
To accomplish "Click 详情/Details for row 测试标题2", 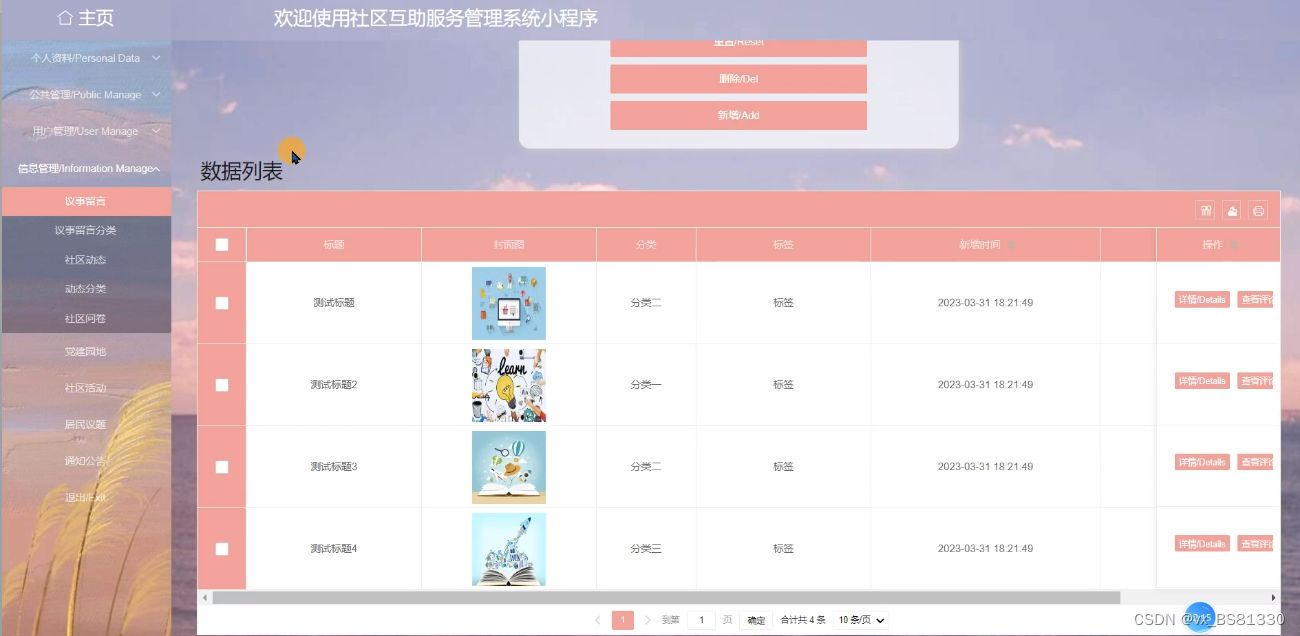I will pos(1202,381).
